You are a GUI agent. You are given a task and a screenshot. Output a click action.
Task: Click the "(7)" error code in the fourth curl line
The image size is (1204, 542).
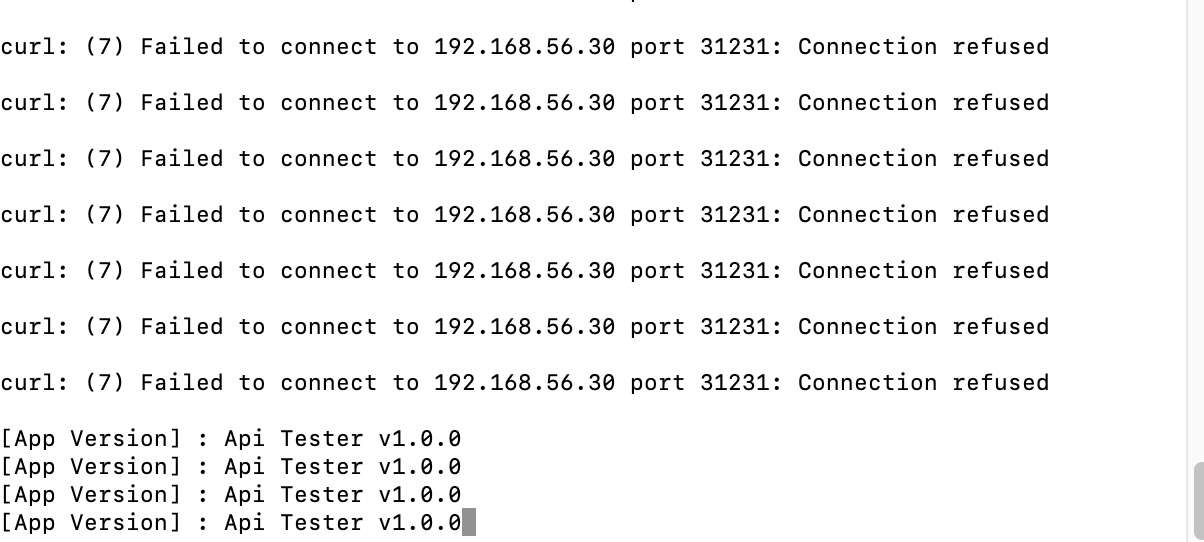pos(105,215)
